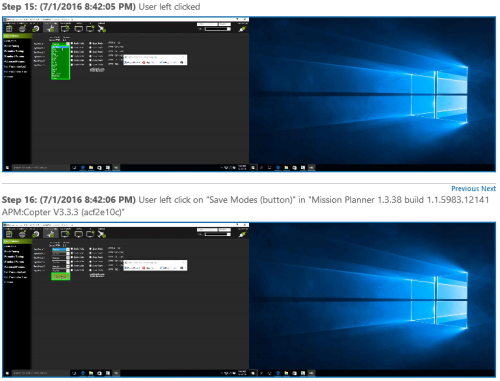
Task: Open File Explorer taskbar icon in Step 16 screenshot
Action: [x=91, y=373]
